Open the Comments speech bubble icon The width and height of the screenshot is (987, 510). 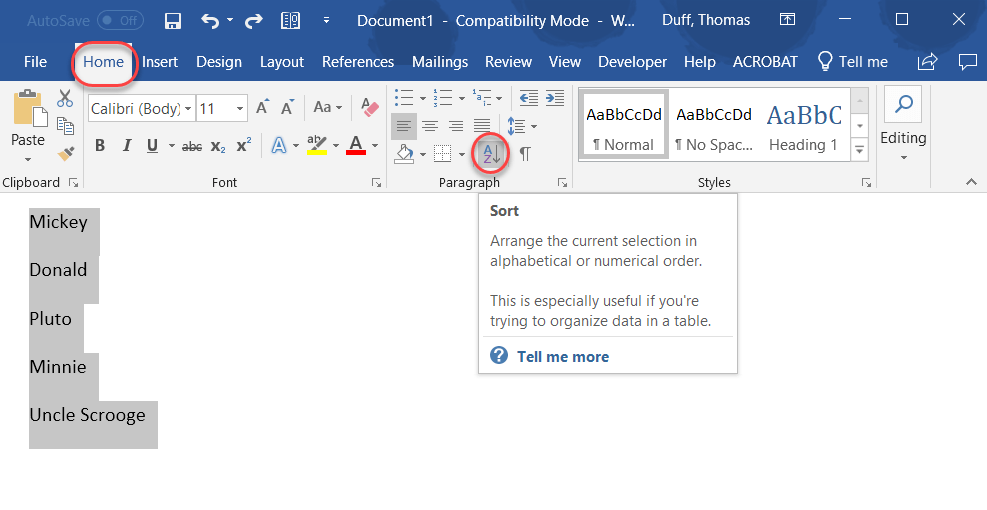pyautogui.click(x=967, y=62)
